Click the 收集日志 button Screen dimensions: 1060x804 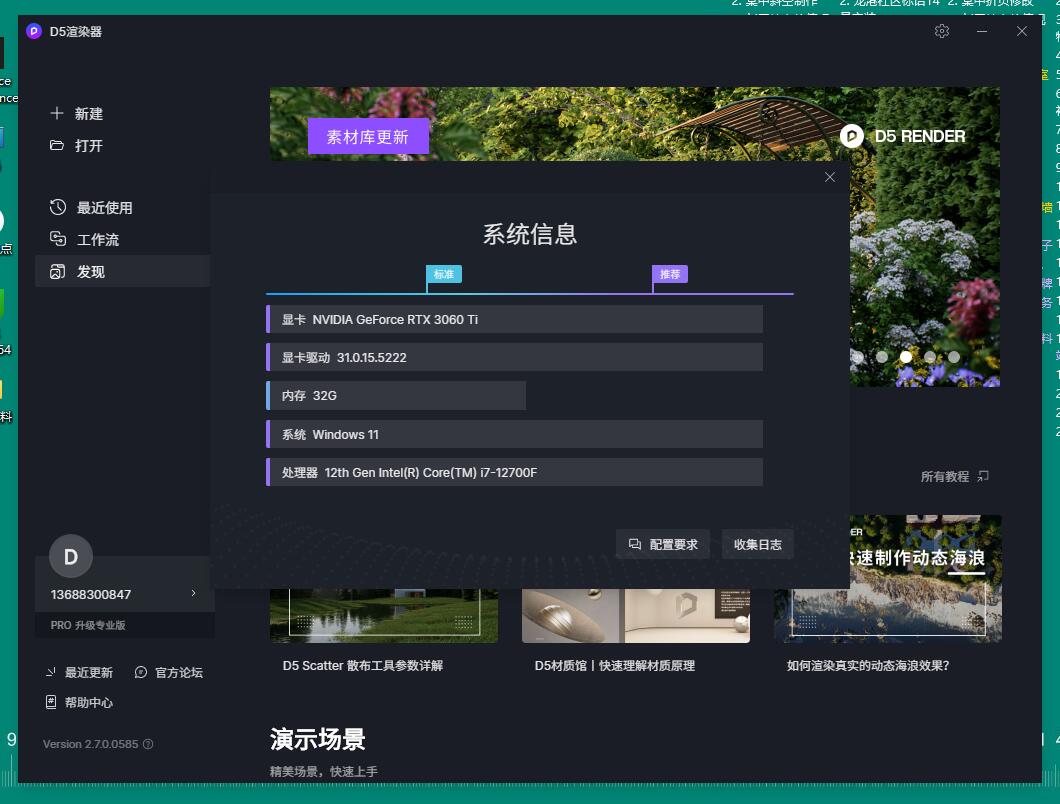coord(757,544)
